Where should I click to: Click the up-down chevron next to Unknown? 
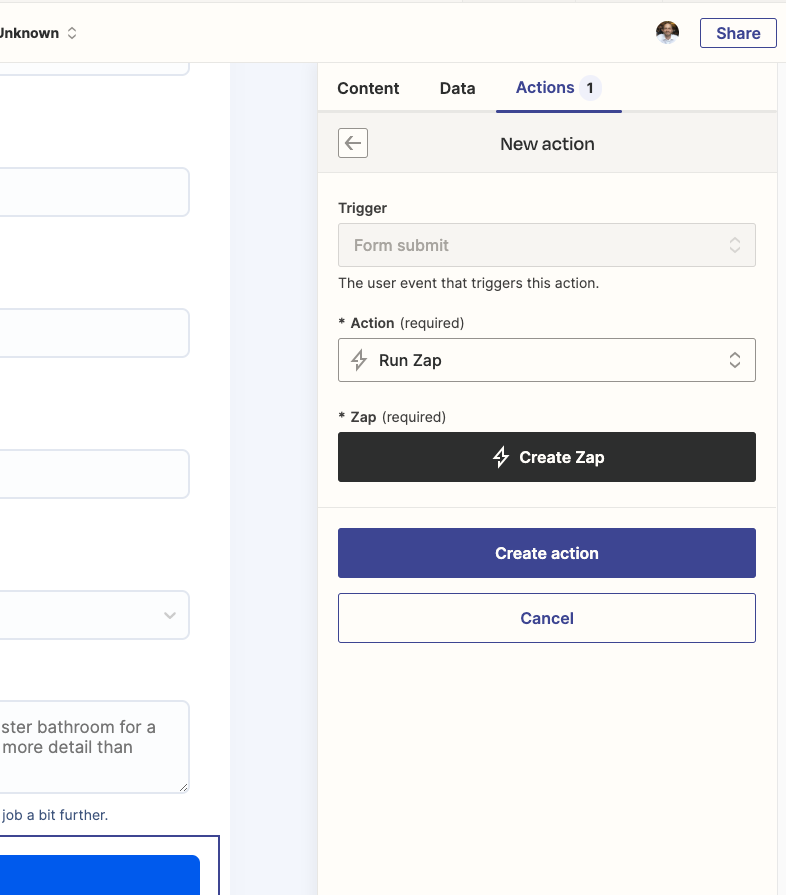(x=72, y=33)
